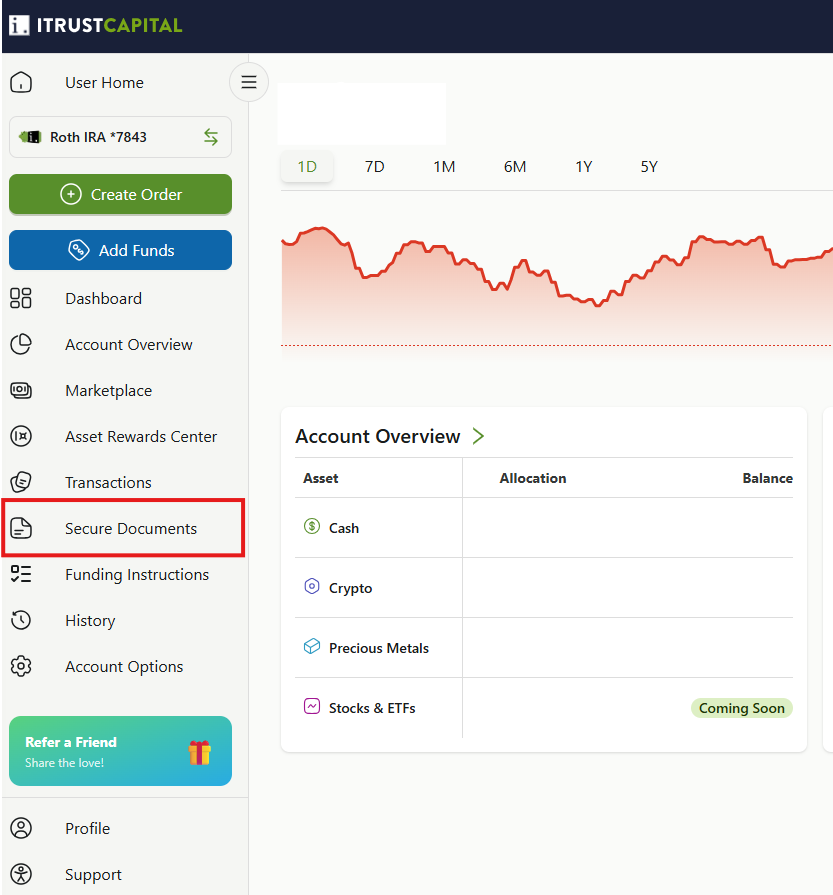This screenshot has height=895, width=833.
Task: Click the Crypto asset row label
Action: pos(351,588)
